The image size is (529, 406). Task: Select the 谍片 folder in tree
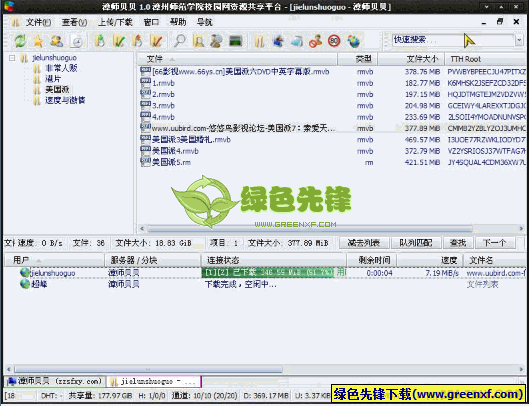(53, 79)
